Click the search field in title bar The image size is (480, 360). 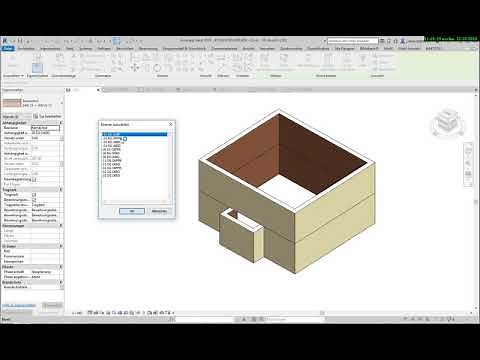tap(353, 41)
